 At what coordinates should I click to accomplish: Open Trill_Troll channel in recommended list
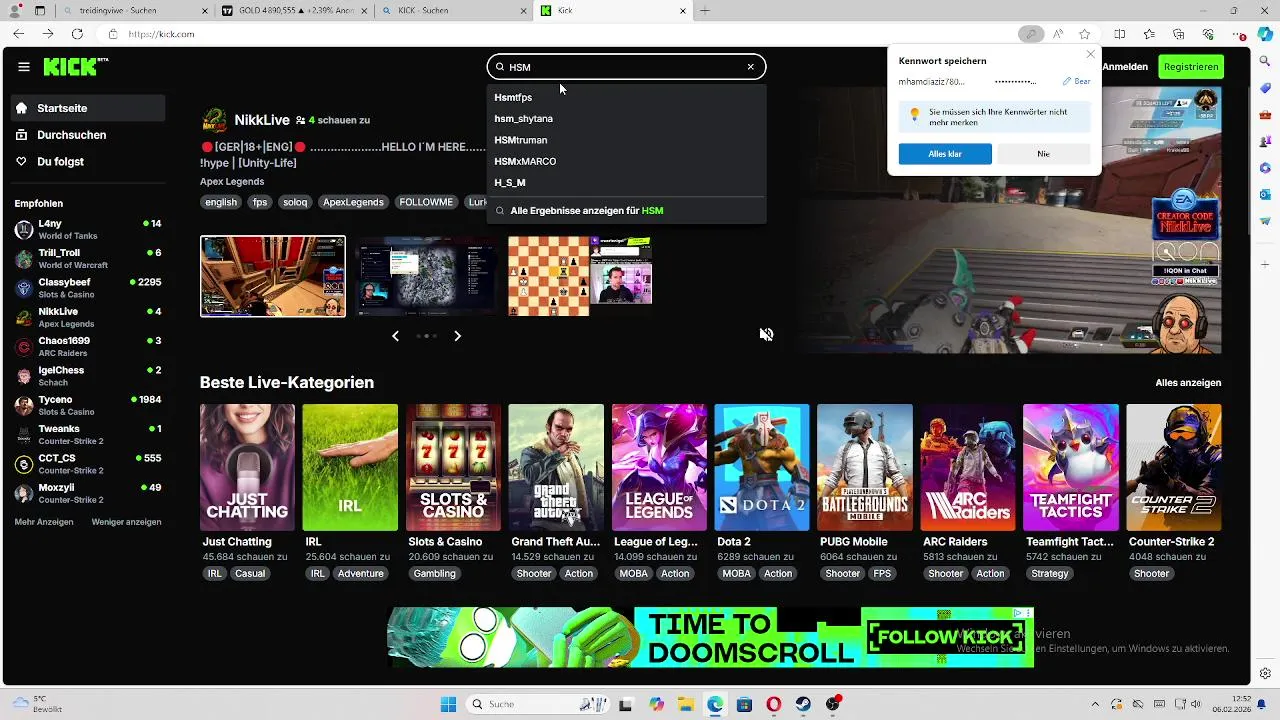[88, 259]
